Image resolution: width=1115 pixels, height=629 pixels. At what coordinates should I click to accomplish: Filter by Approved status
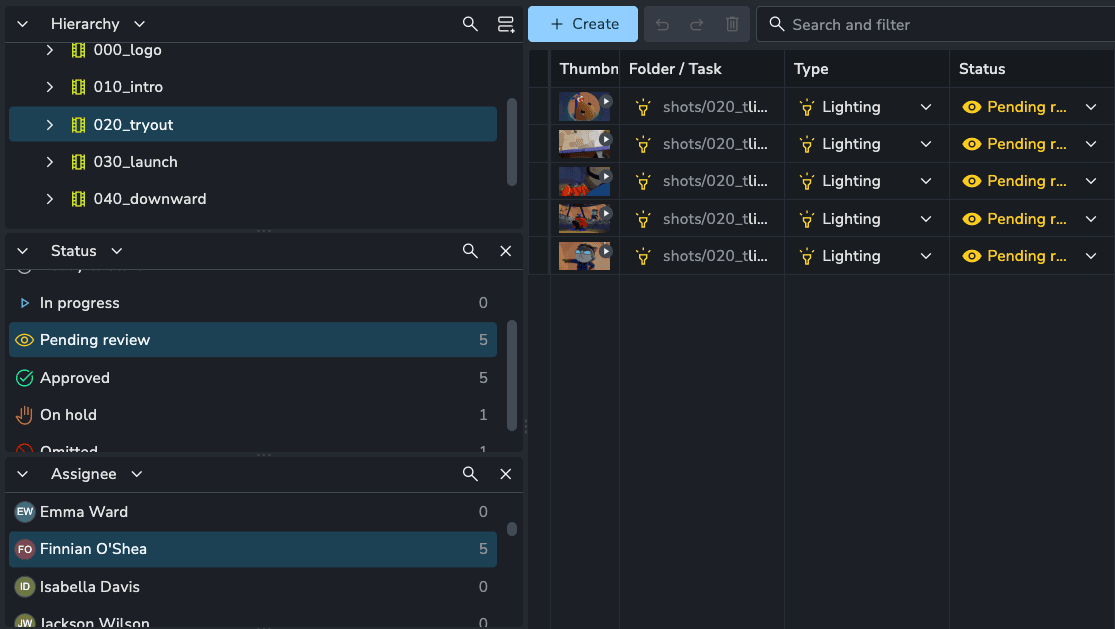252,378
